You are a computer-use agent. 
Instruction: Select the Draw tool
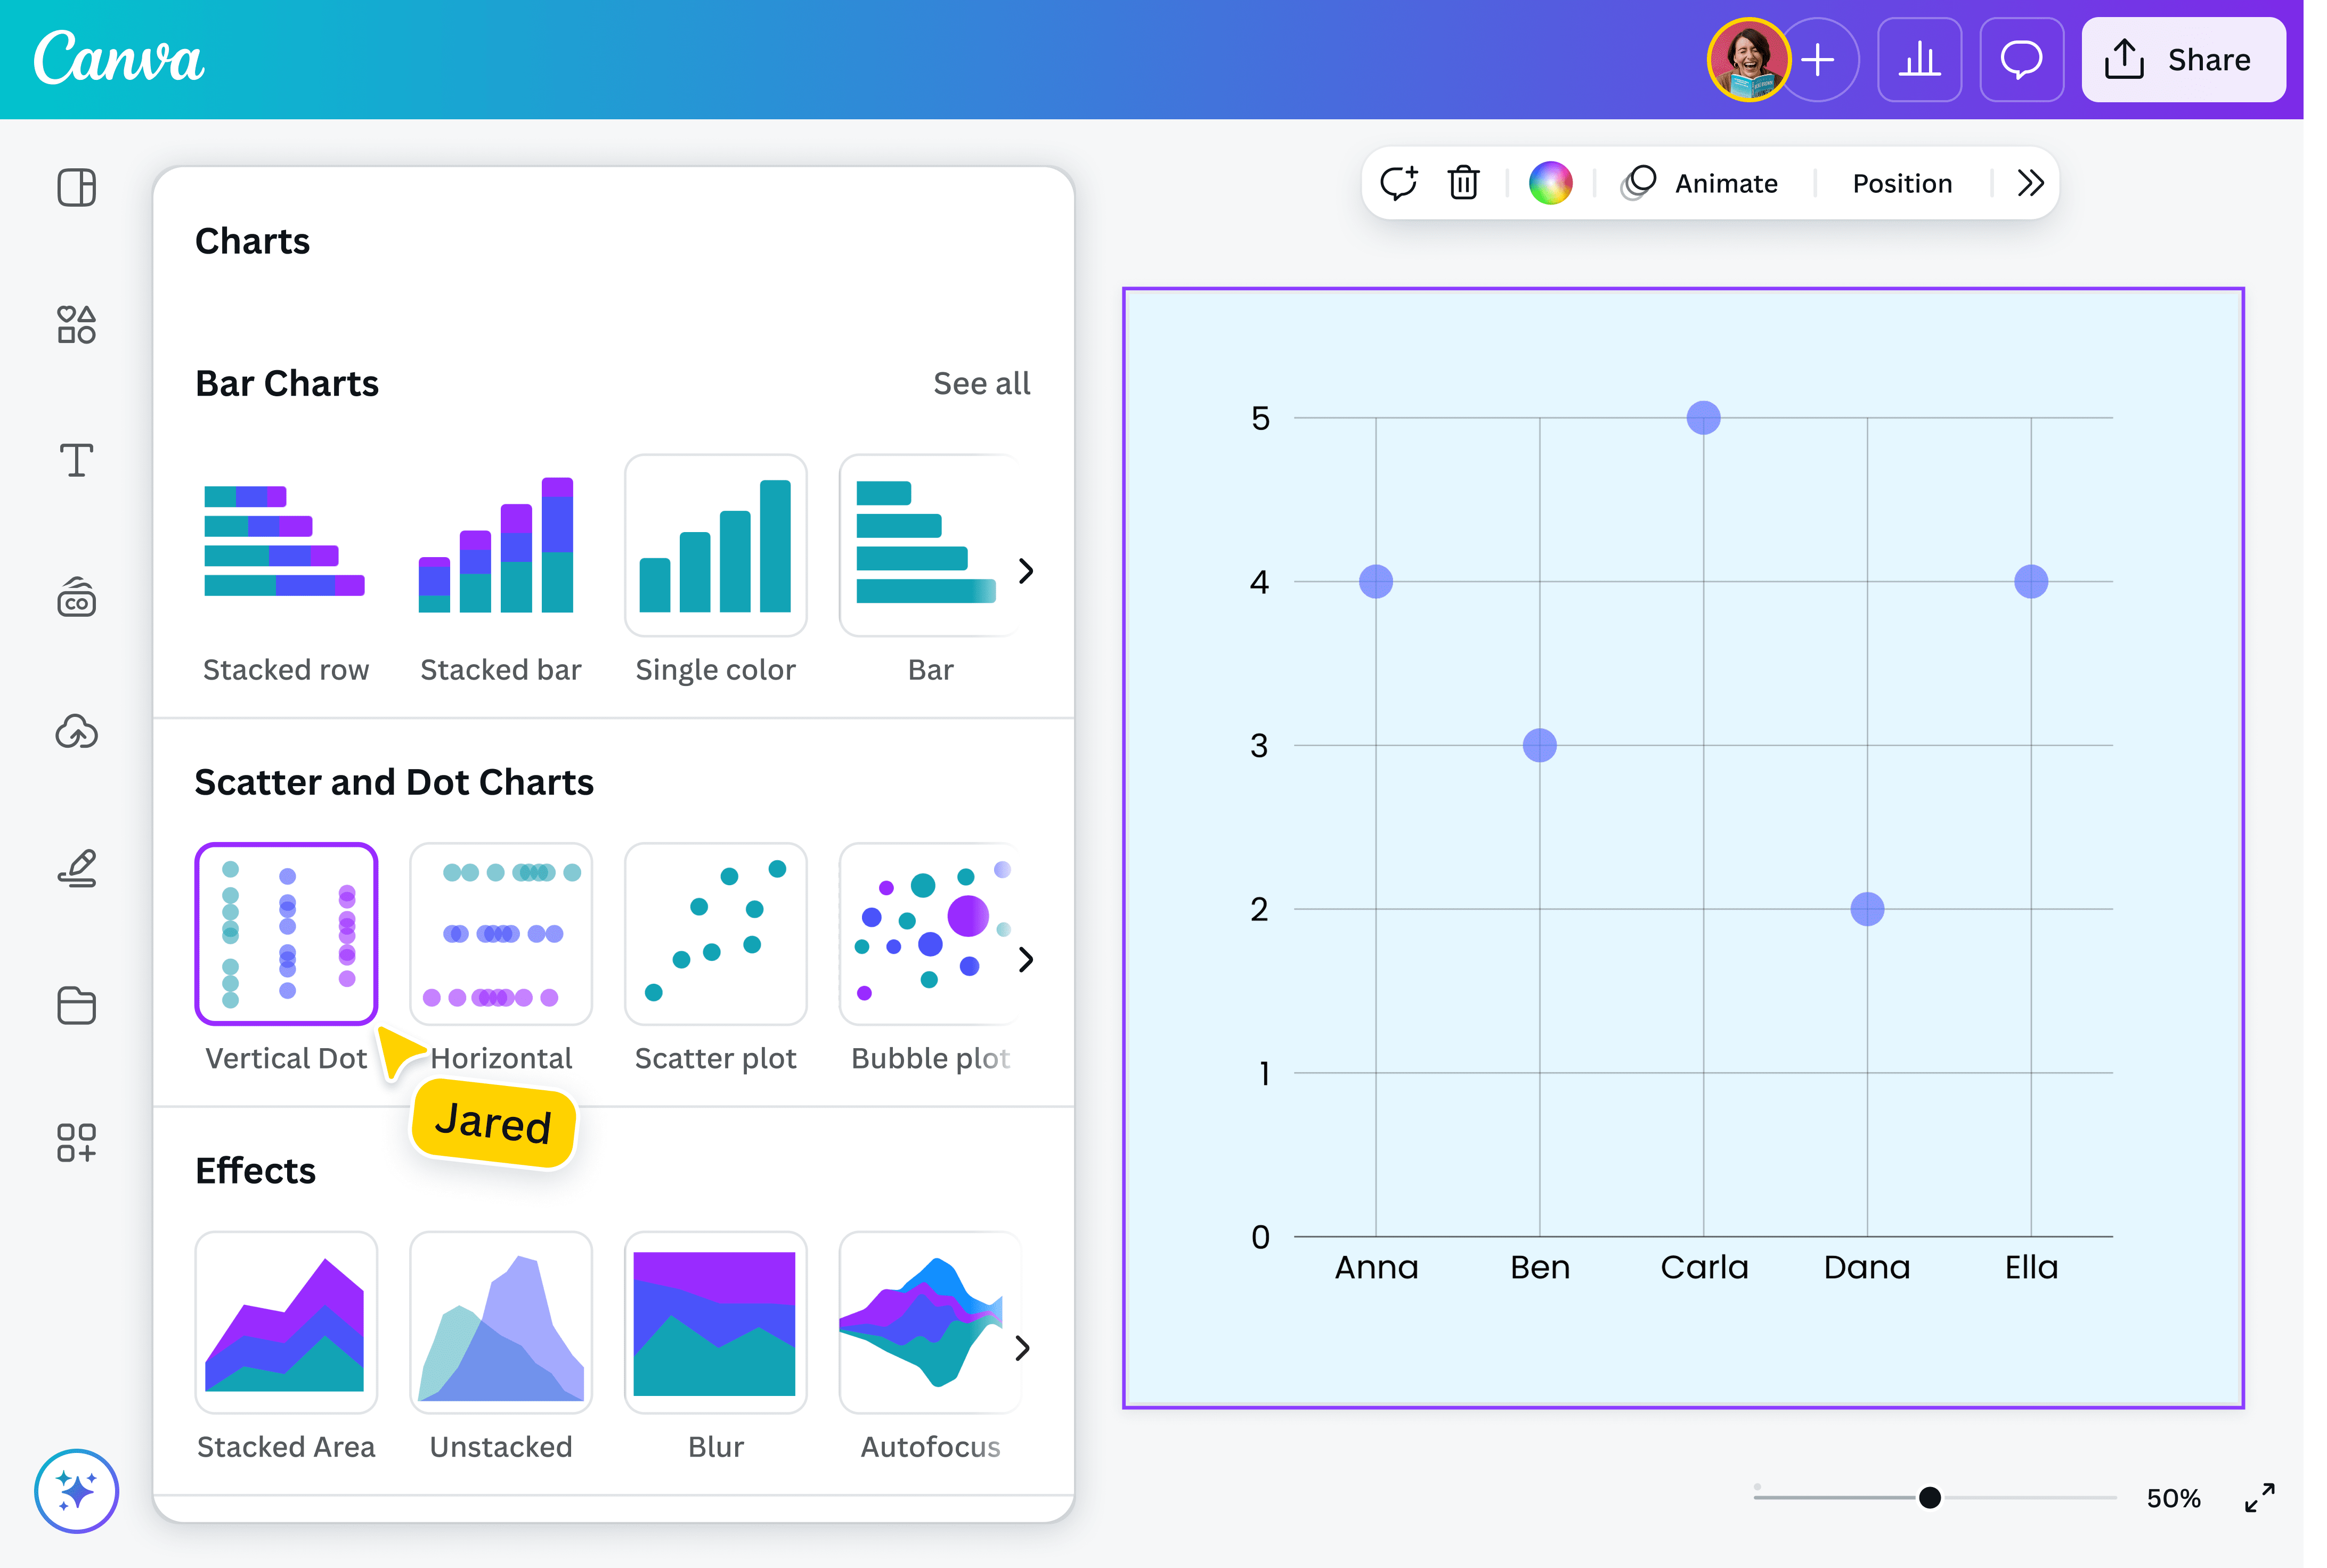[x=76, y=868]
